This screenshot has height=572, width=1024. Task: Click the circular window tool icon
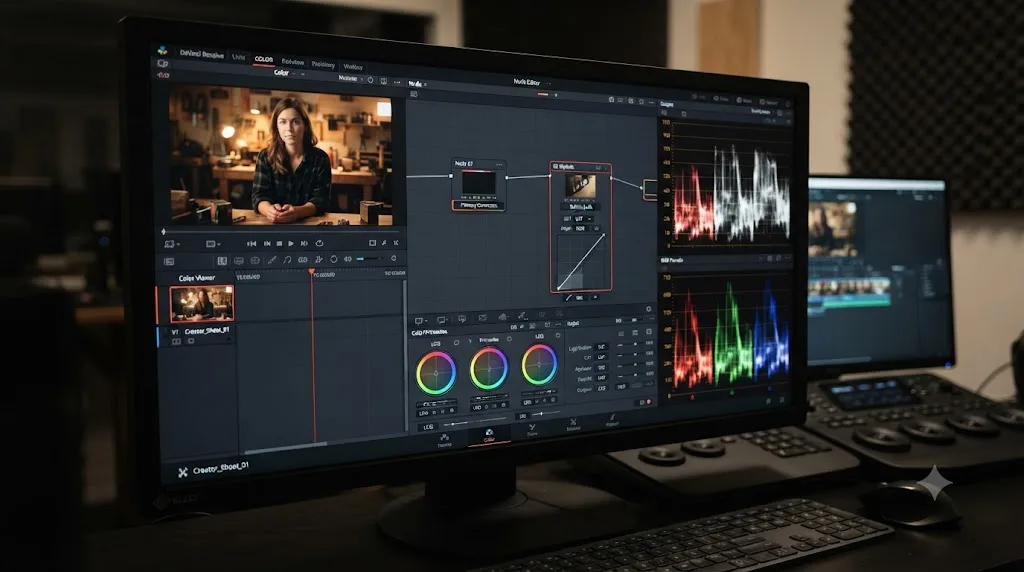[x=334, y=259]
